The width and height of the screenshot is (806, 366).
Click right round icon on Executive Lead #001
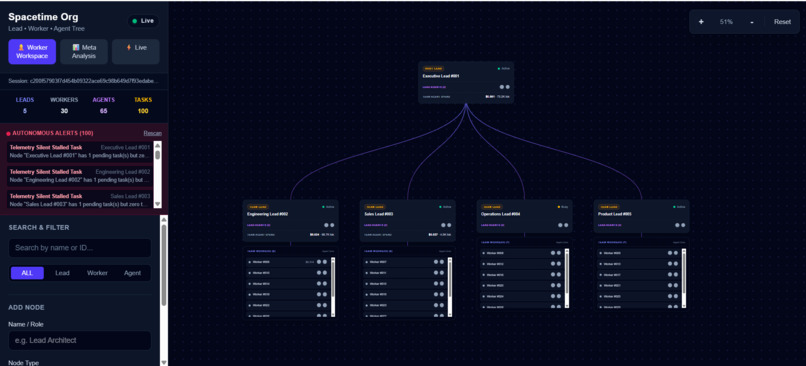pos(508,87)
